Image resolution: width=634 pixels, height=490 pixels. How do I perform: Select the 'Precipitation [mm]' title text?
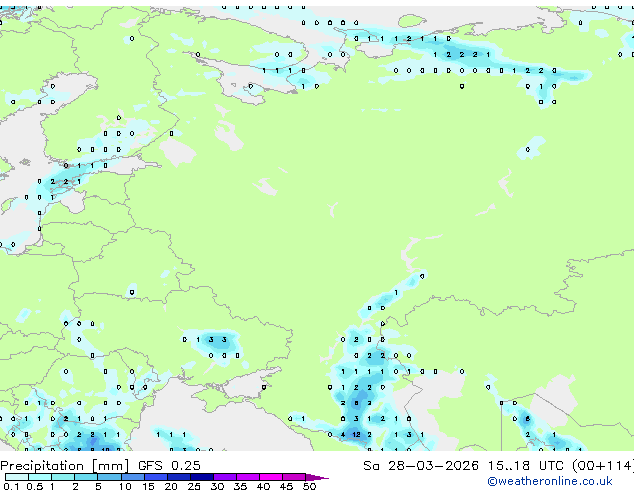click(65, 466)
